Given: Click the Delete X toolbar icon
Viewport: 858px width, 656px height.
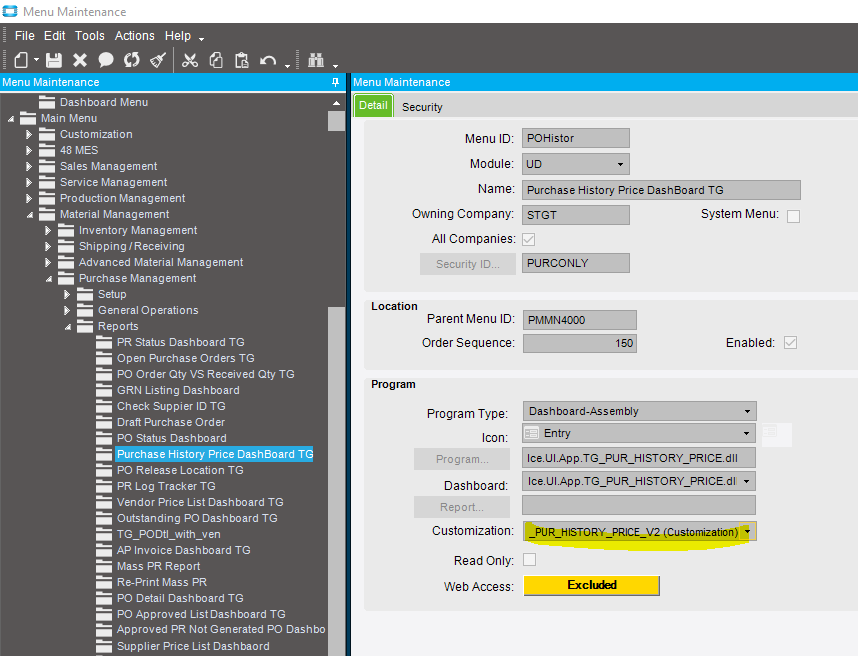Looking at the screenshot, I should click(80, 60).
